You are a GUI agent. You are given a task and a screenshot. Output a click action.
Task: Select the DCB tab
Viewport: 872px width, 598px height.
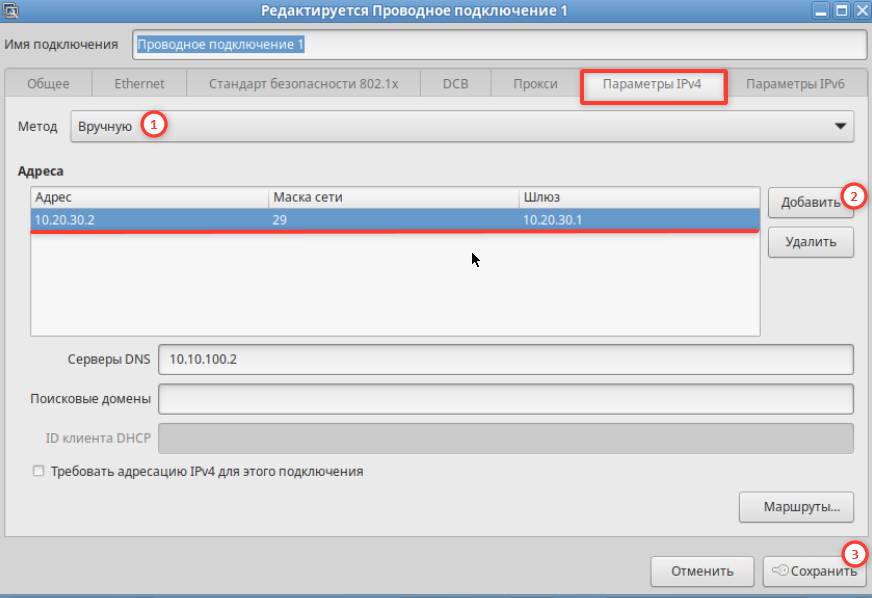point(455,84)
